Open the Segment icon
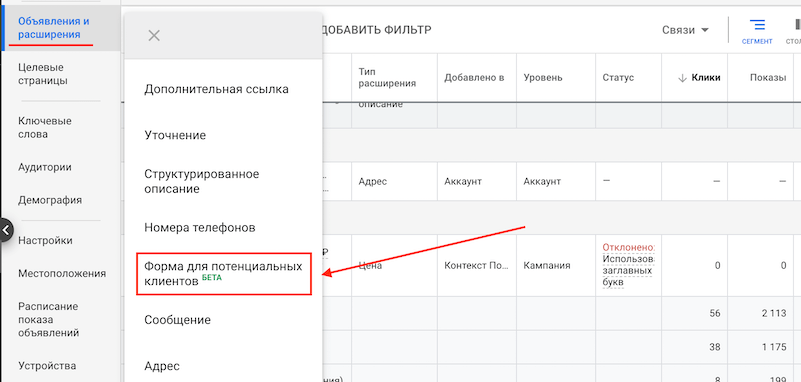 click(x=757, y=32)
